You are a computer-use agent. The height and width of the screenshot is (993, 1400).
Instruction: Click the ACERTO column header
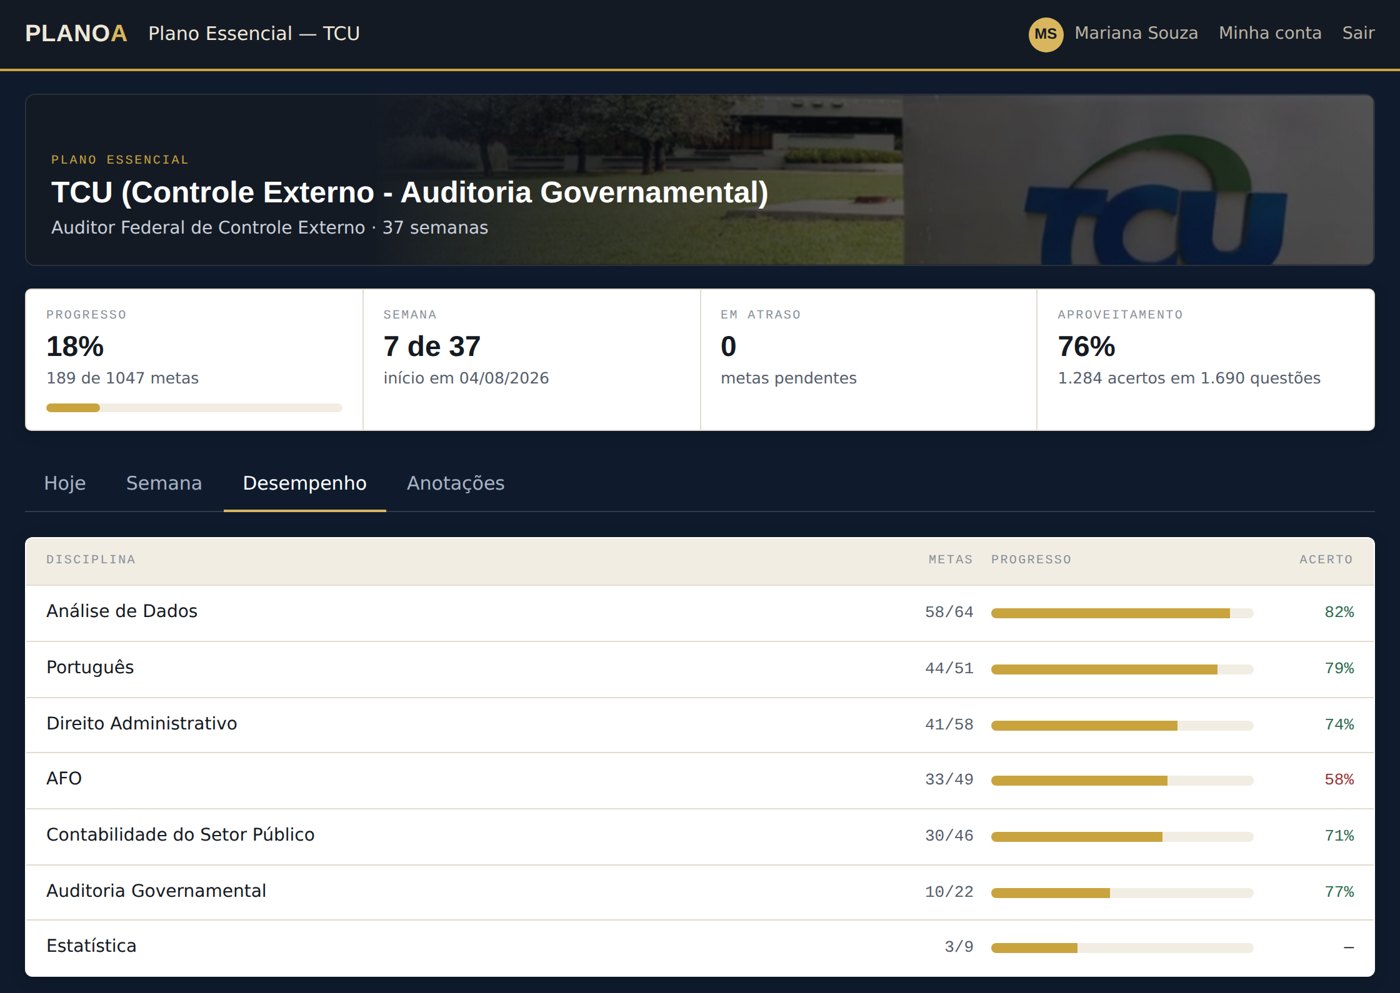(x=1326, y=560)
